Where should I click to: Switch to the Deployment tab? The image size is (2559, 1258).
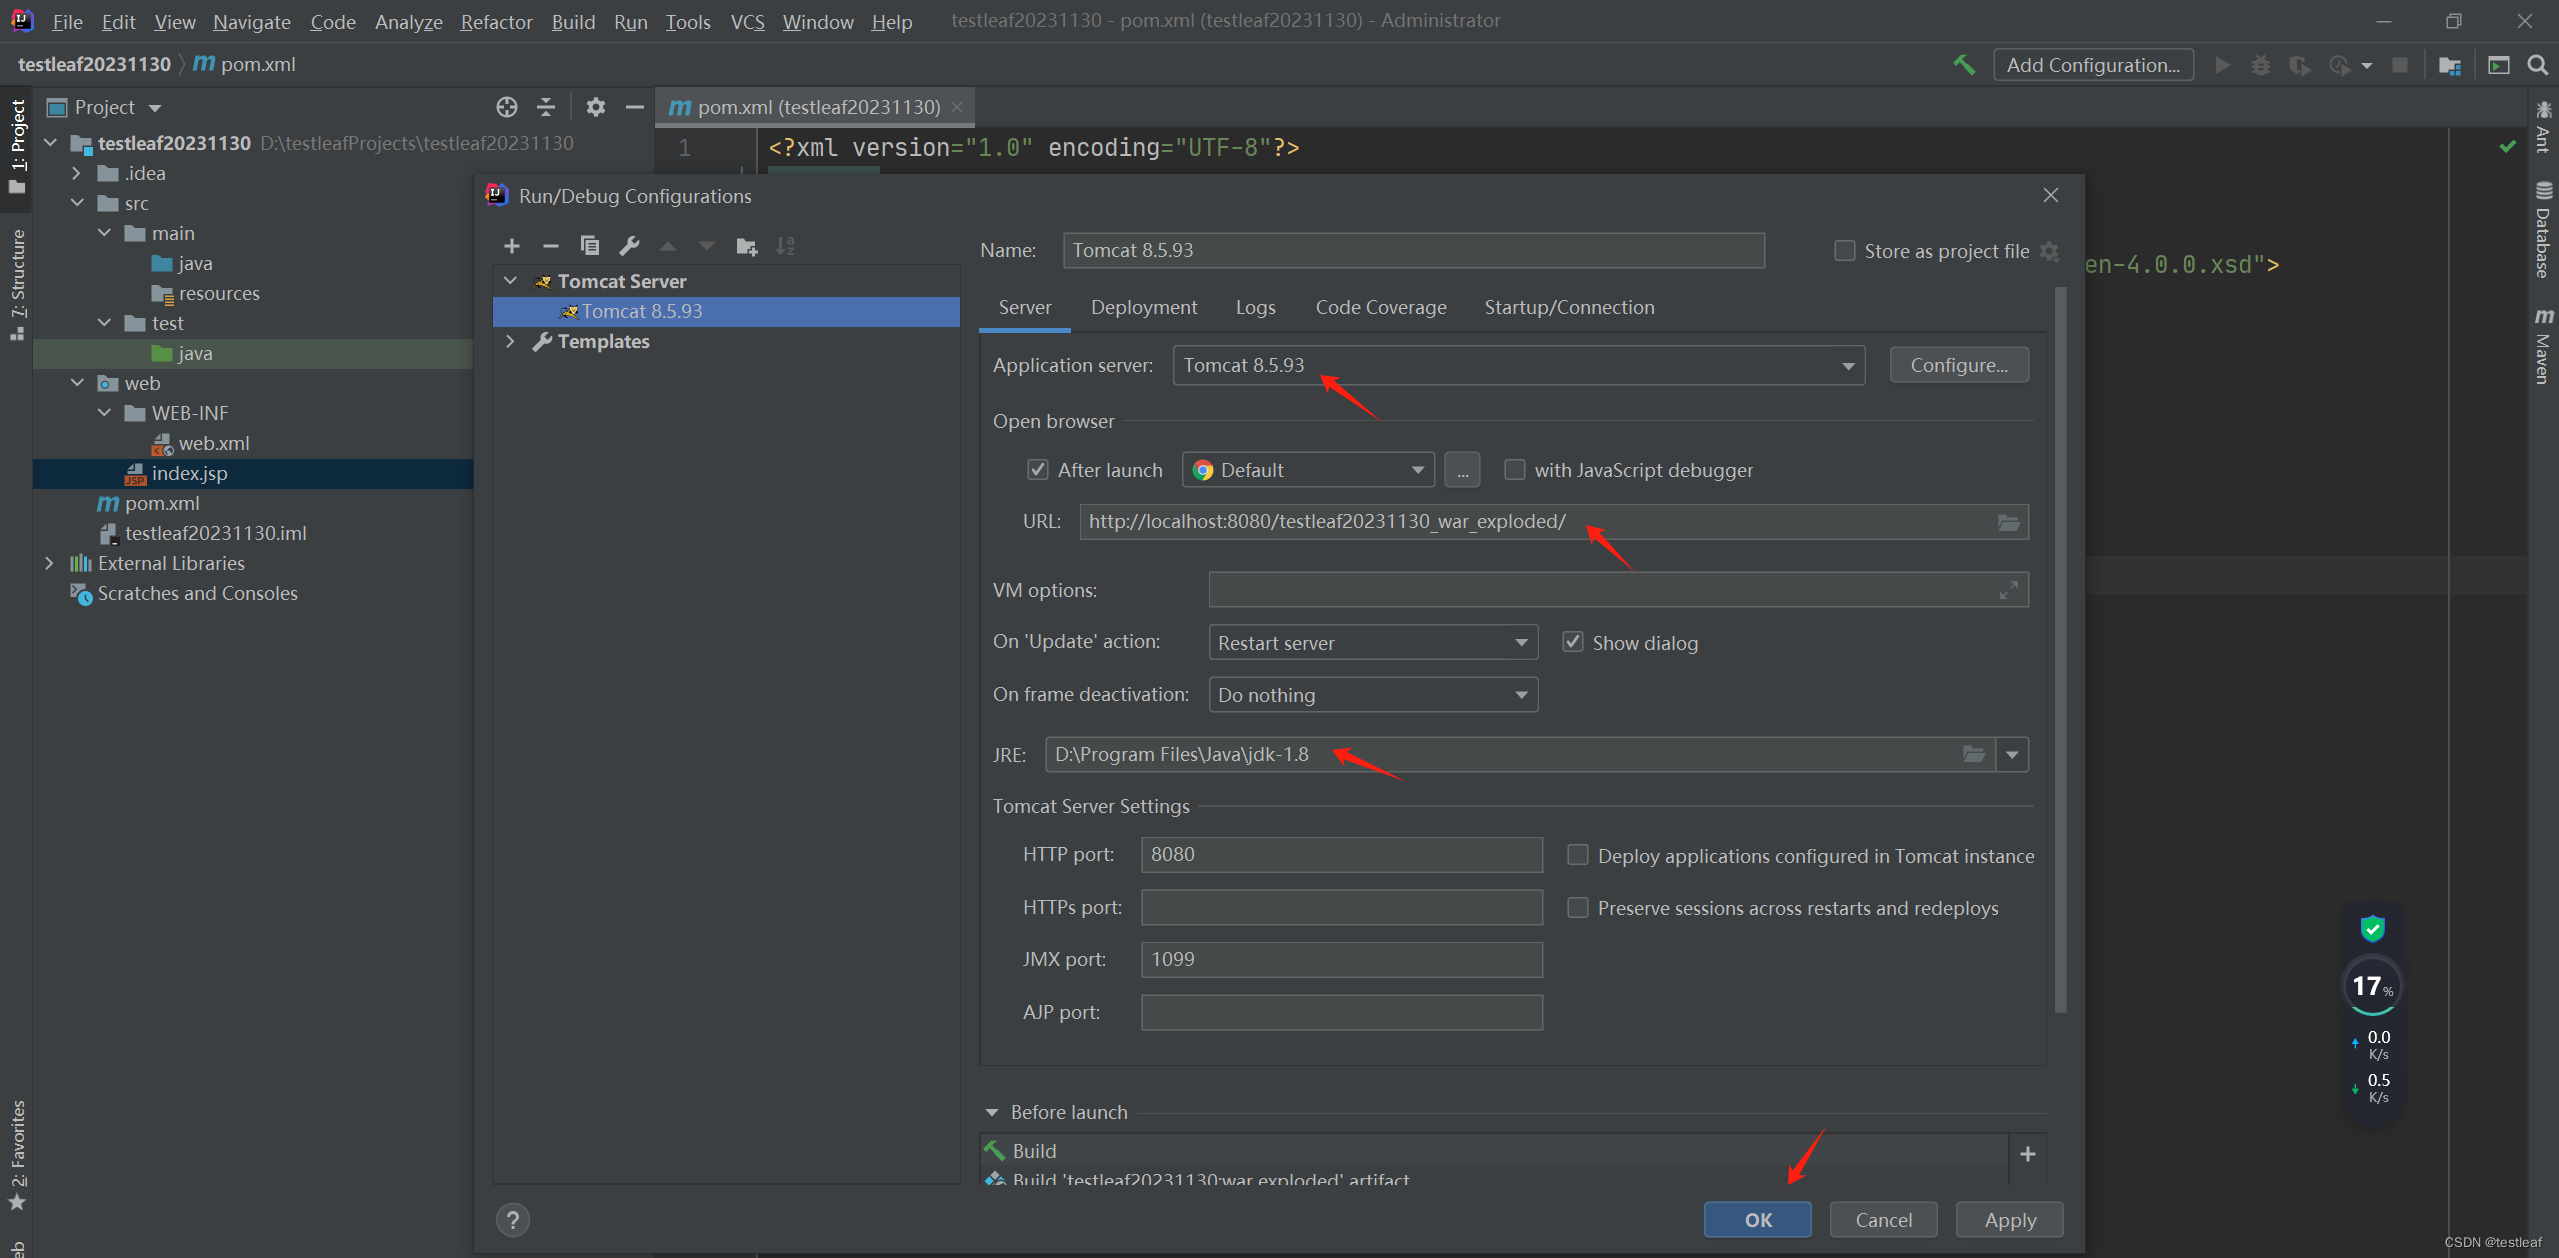pos(1143,308)
